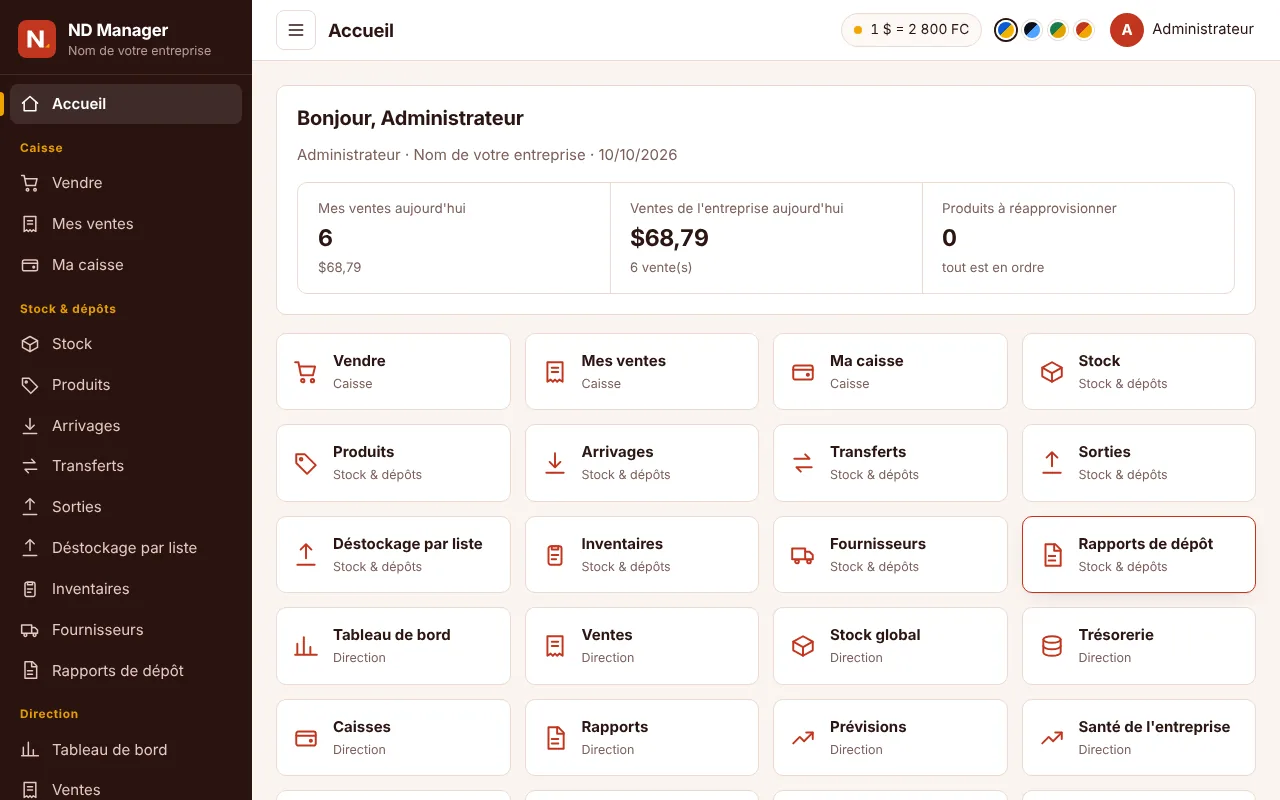Open the Rapports de dépôt card
The image size is (1280, 800).
click(1139, 555)
